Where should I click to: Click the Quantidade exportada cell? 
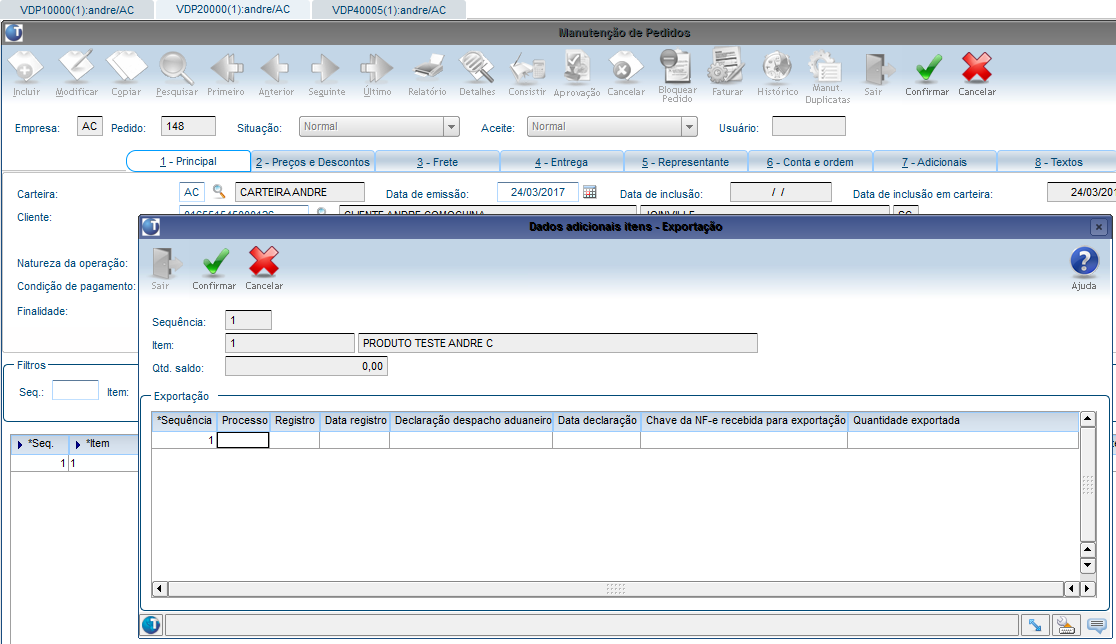pos(963,440)
